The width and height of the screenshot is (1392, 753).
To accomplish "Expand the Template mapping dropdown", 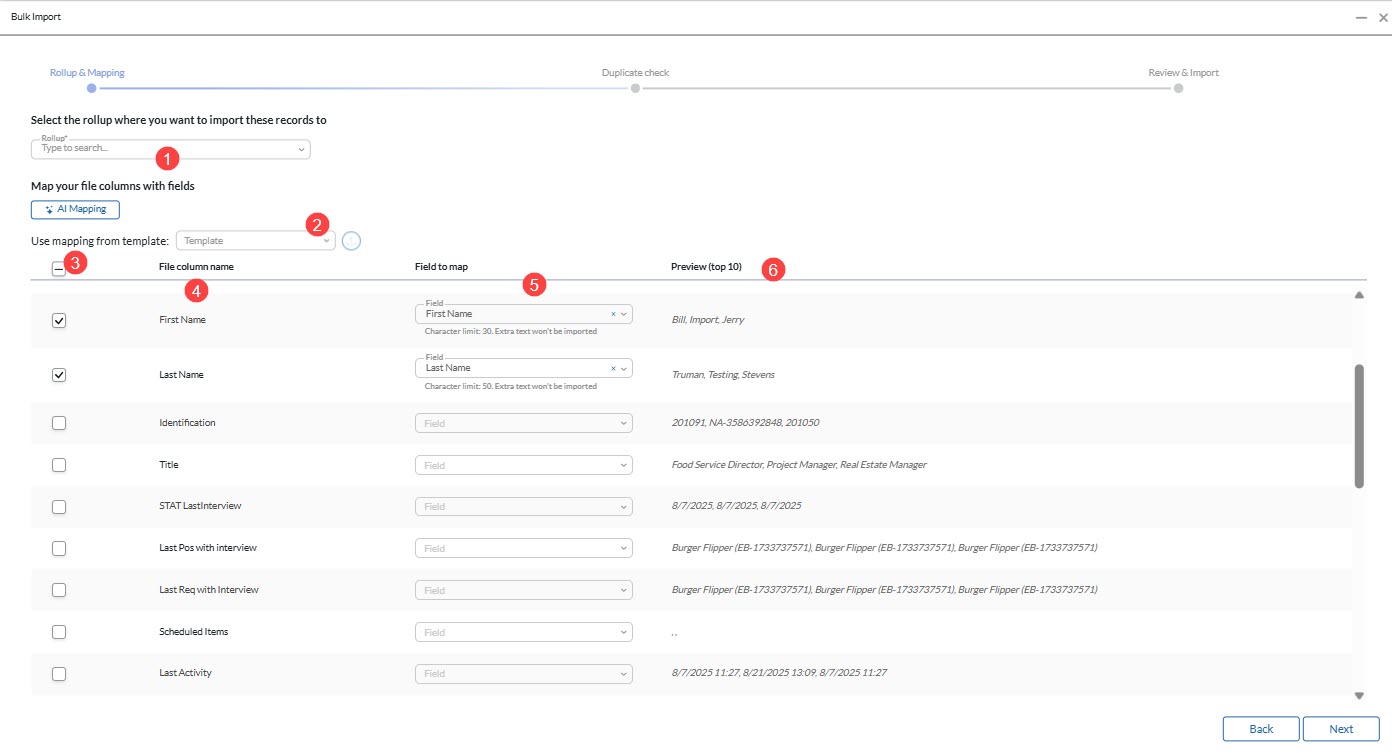I will (255, 240).
